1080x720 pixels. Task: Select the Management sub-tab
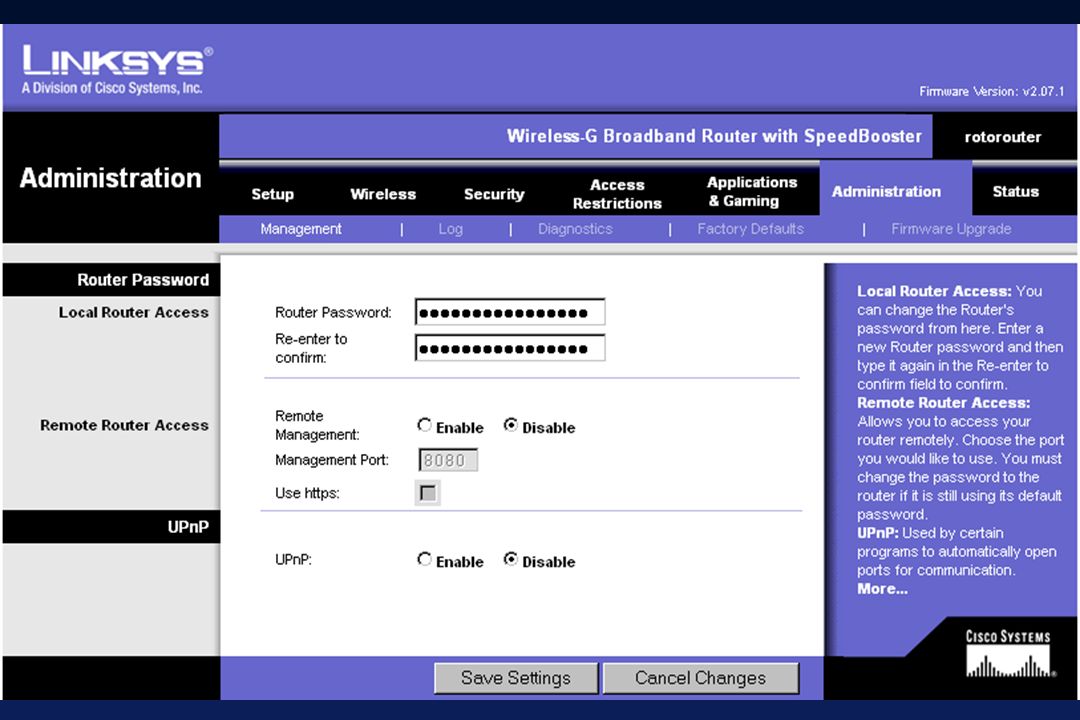coord(300,229)
